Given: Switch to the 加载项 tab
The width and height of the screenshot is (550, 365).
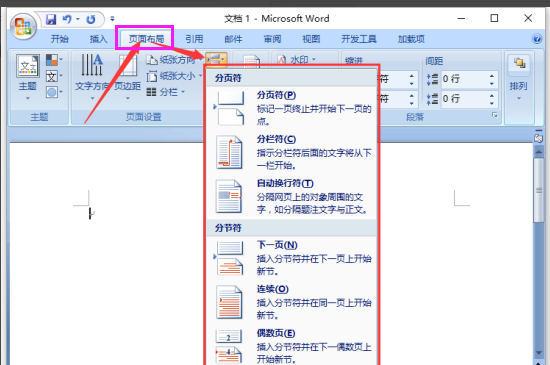Looking at the screenshot, I should pos(411,39).
